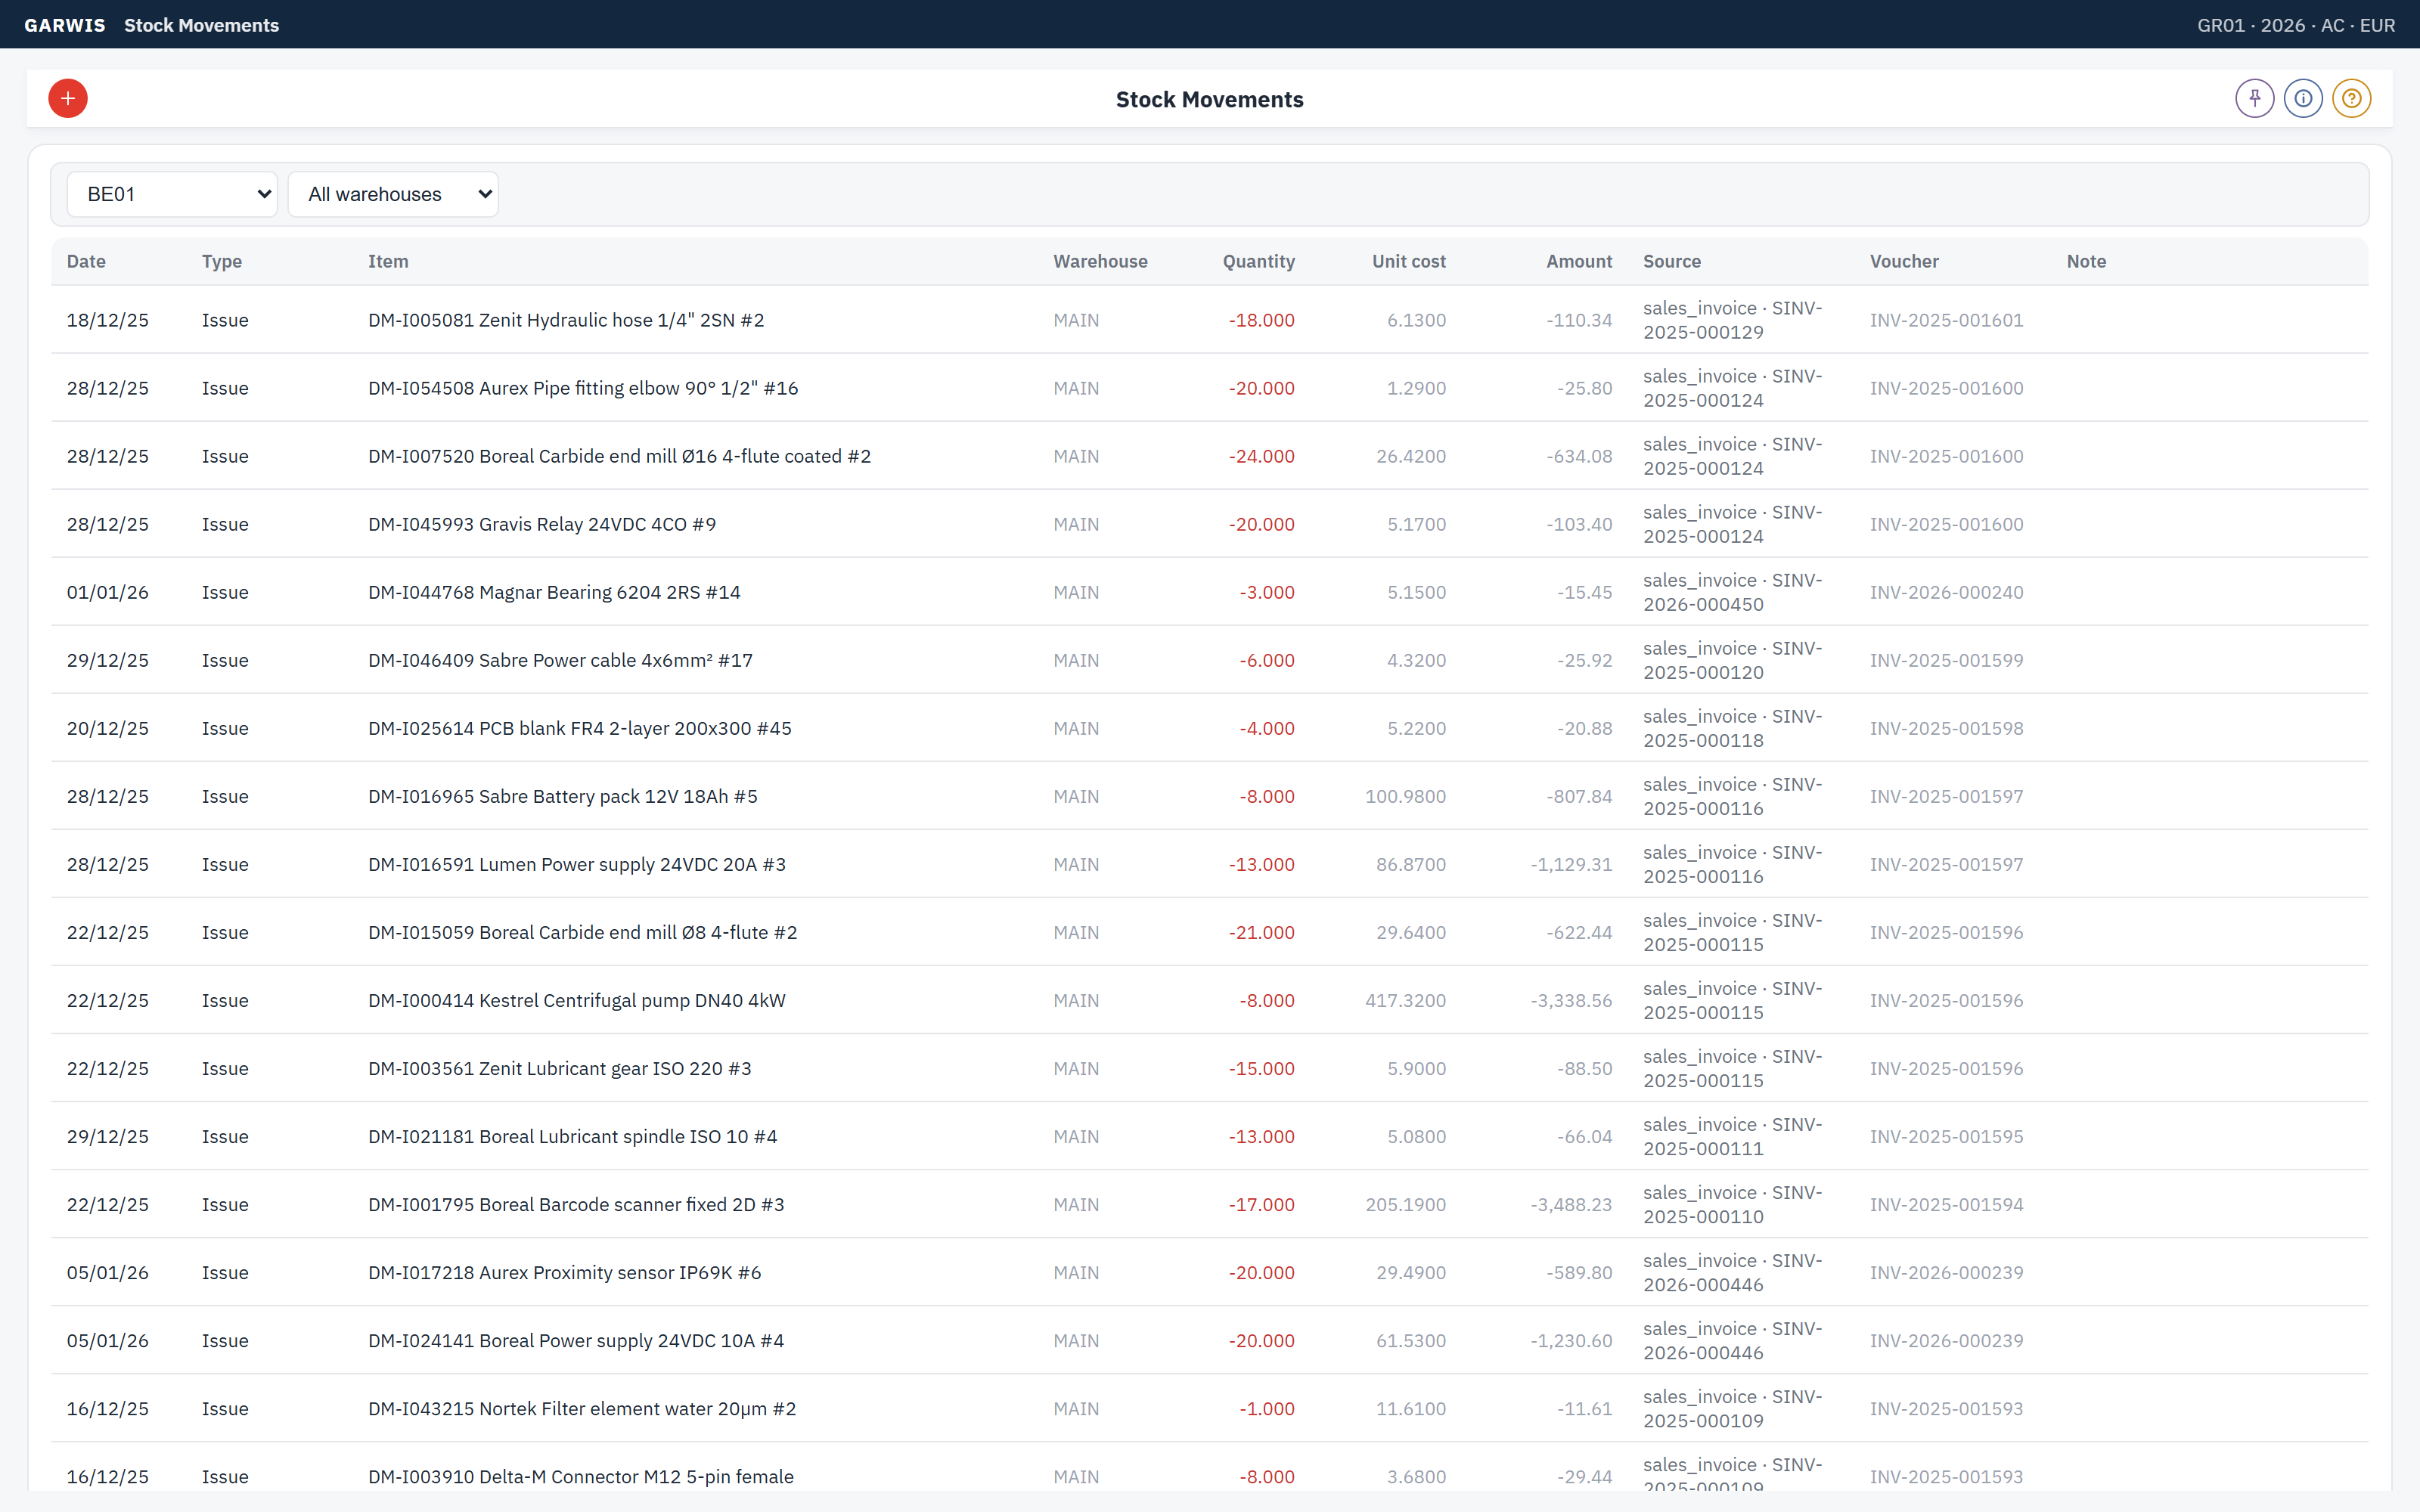Click the GR01 · 2026 · AC · EUR context

2295,25
